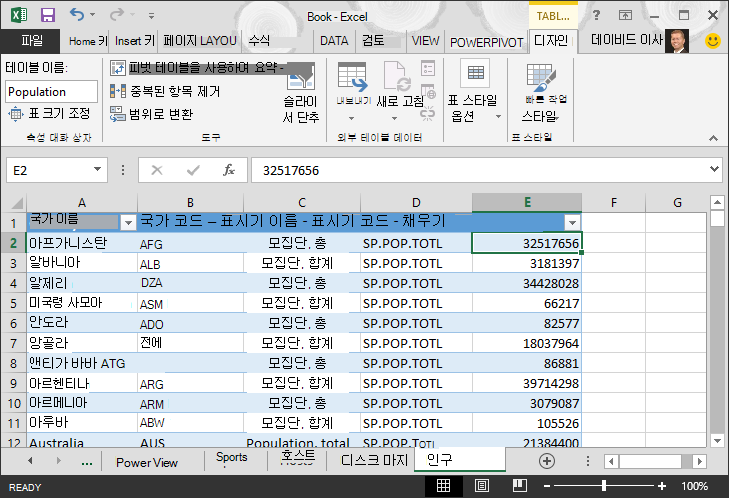729x498 pixels.
Task: Edit the table name field Population
Action: pos(52,92)
